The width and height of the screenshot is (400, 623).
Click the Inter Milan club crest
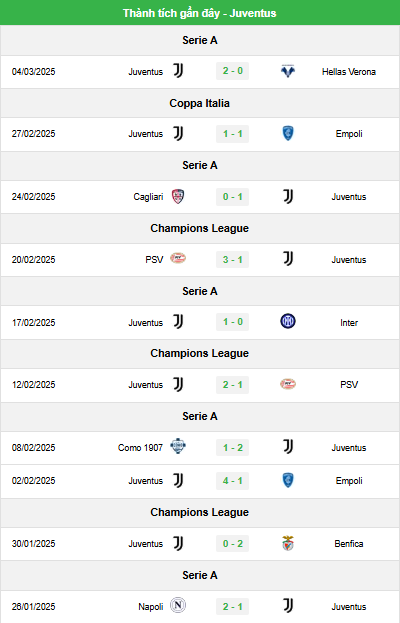point(288,321)
